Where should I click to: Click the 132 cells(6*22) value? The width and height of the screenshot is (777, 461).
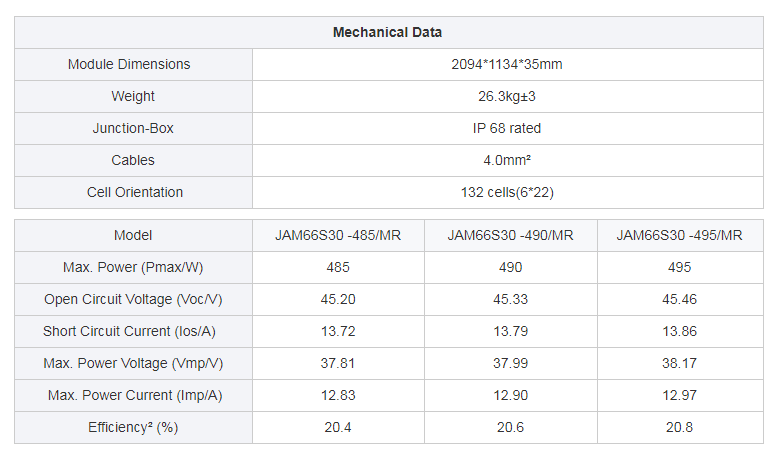coord(507,192)
